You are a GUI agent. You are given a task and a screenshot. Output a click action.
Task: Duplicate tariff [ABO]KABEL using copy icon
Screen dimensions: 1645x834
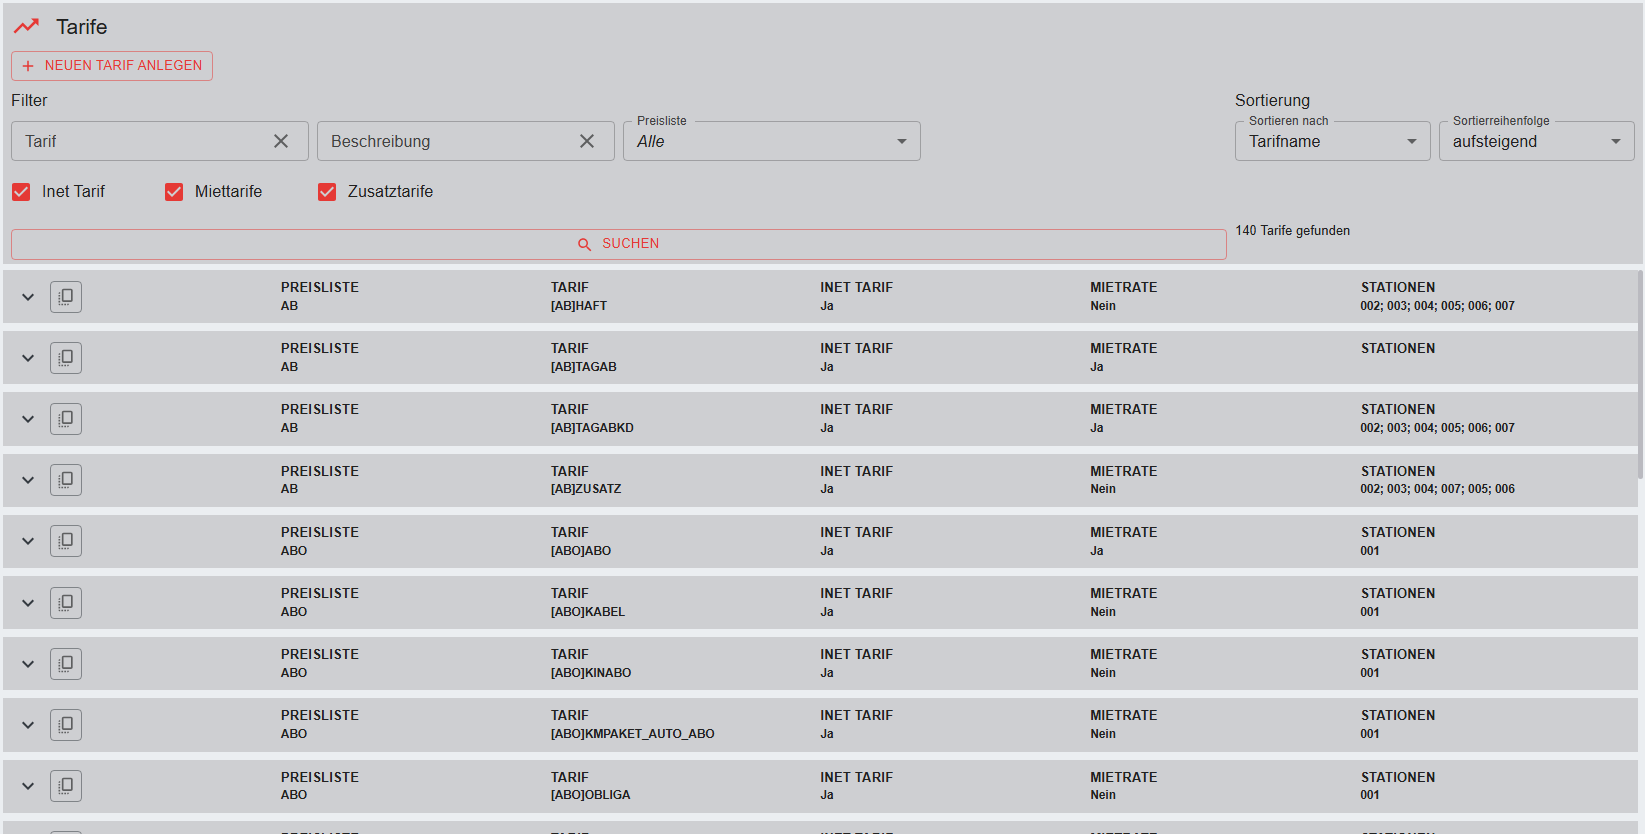point(66,603)
